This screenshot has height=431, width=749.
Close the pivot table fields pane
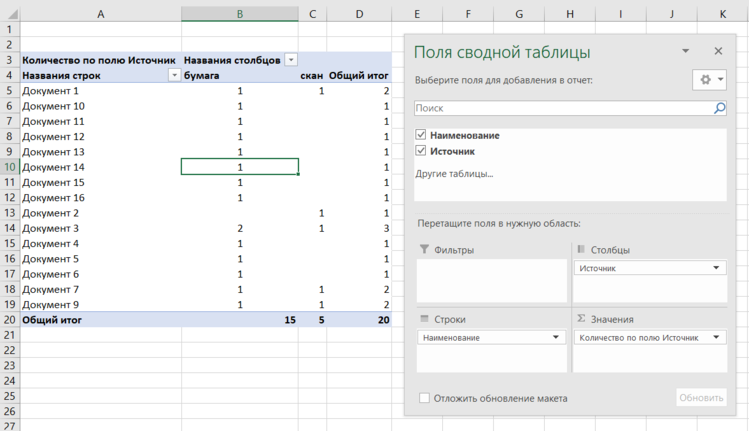718,51
